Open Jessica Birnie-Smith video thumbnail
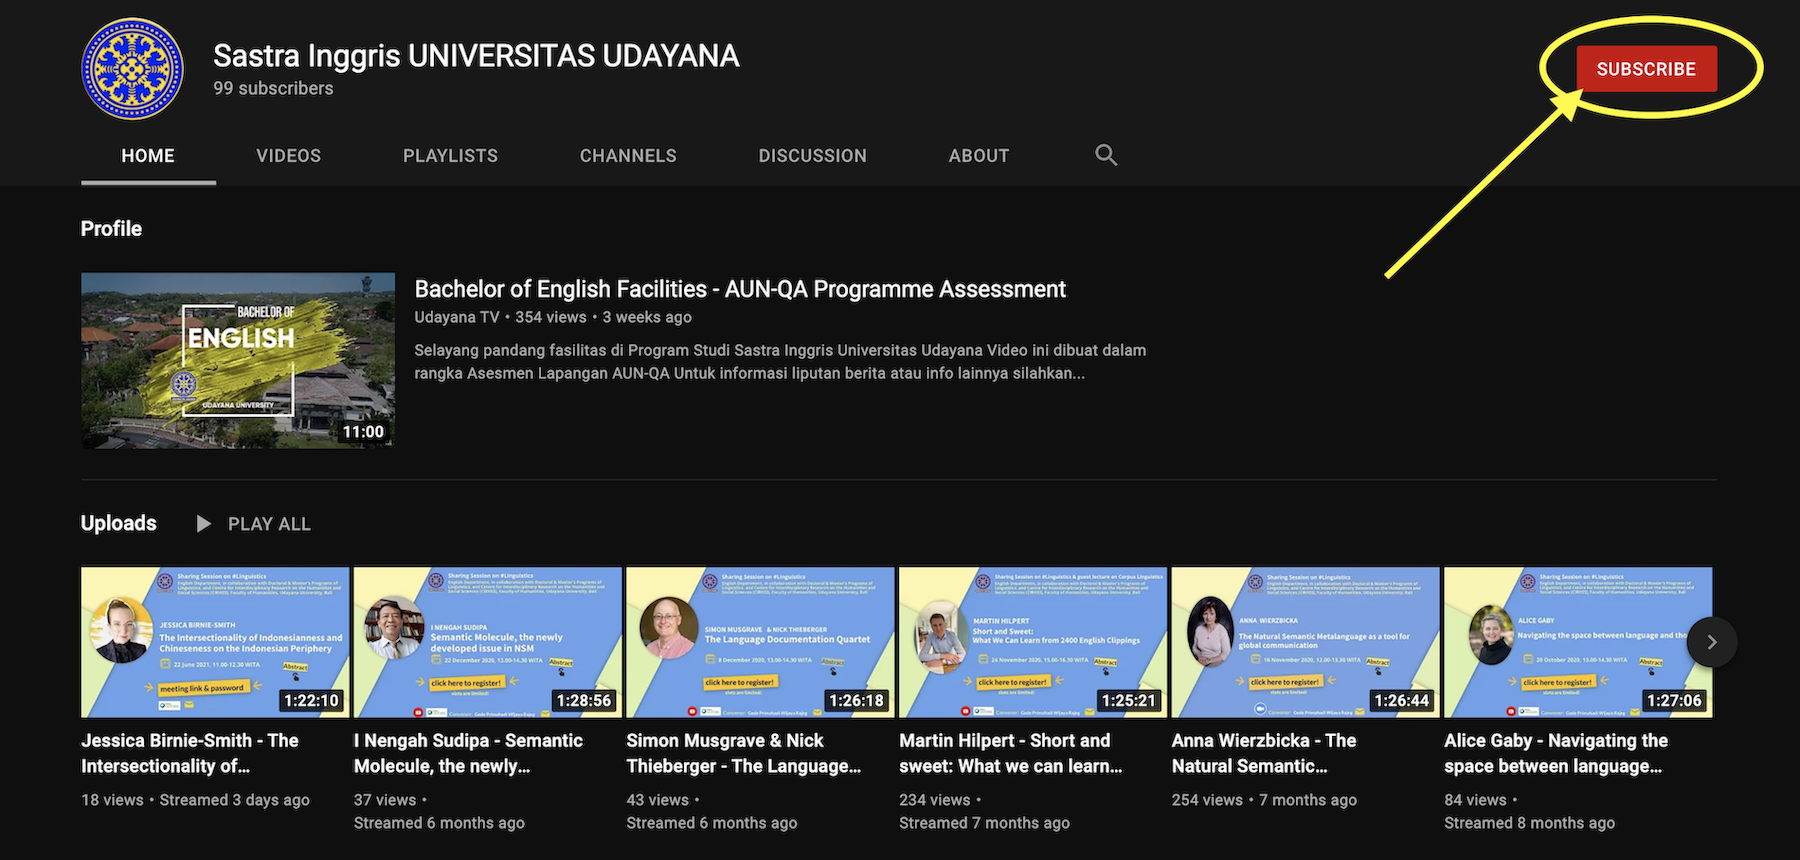1800x860 pixels. (215, 642)
